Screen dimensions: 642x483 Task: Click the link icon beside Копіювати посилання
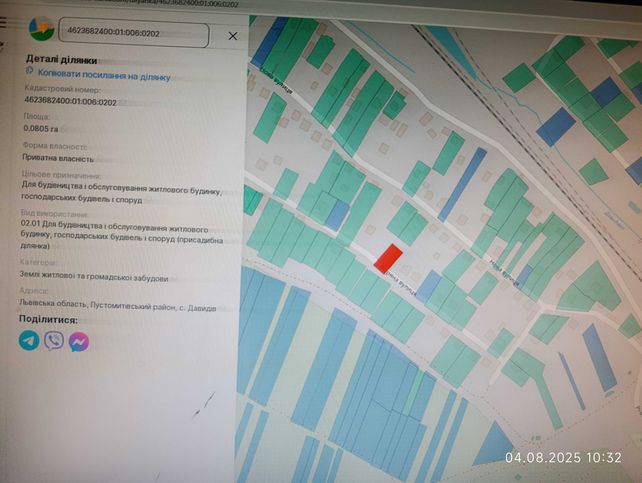coord(29,71)
